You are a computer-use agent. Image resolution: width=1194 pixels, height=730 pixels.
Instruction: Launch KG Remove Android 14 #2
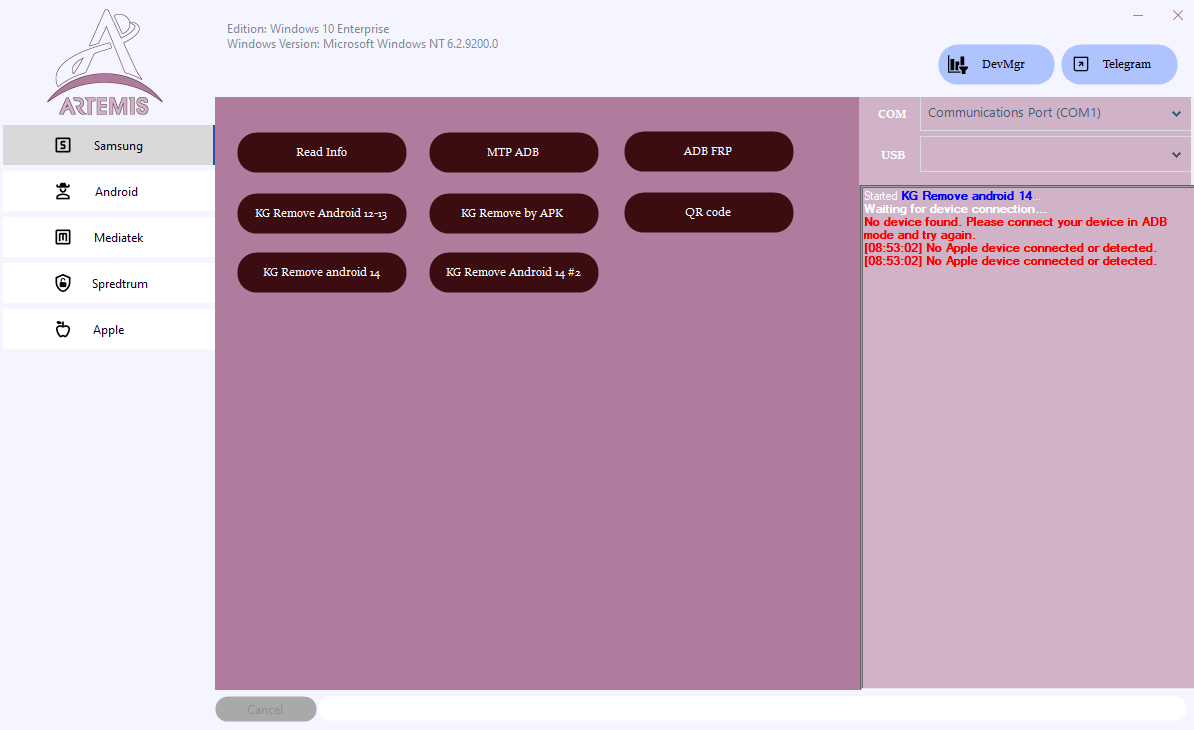coord(513,272)
